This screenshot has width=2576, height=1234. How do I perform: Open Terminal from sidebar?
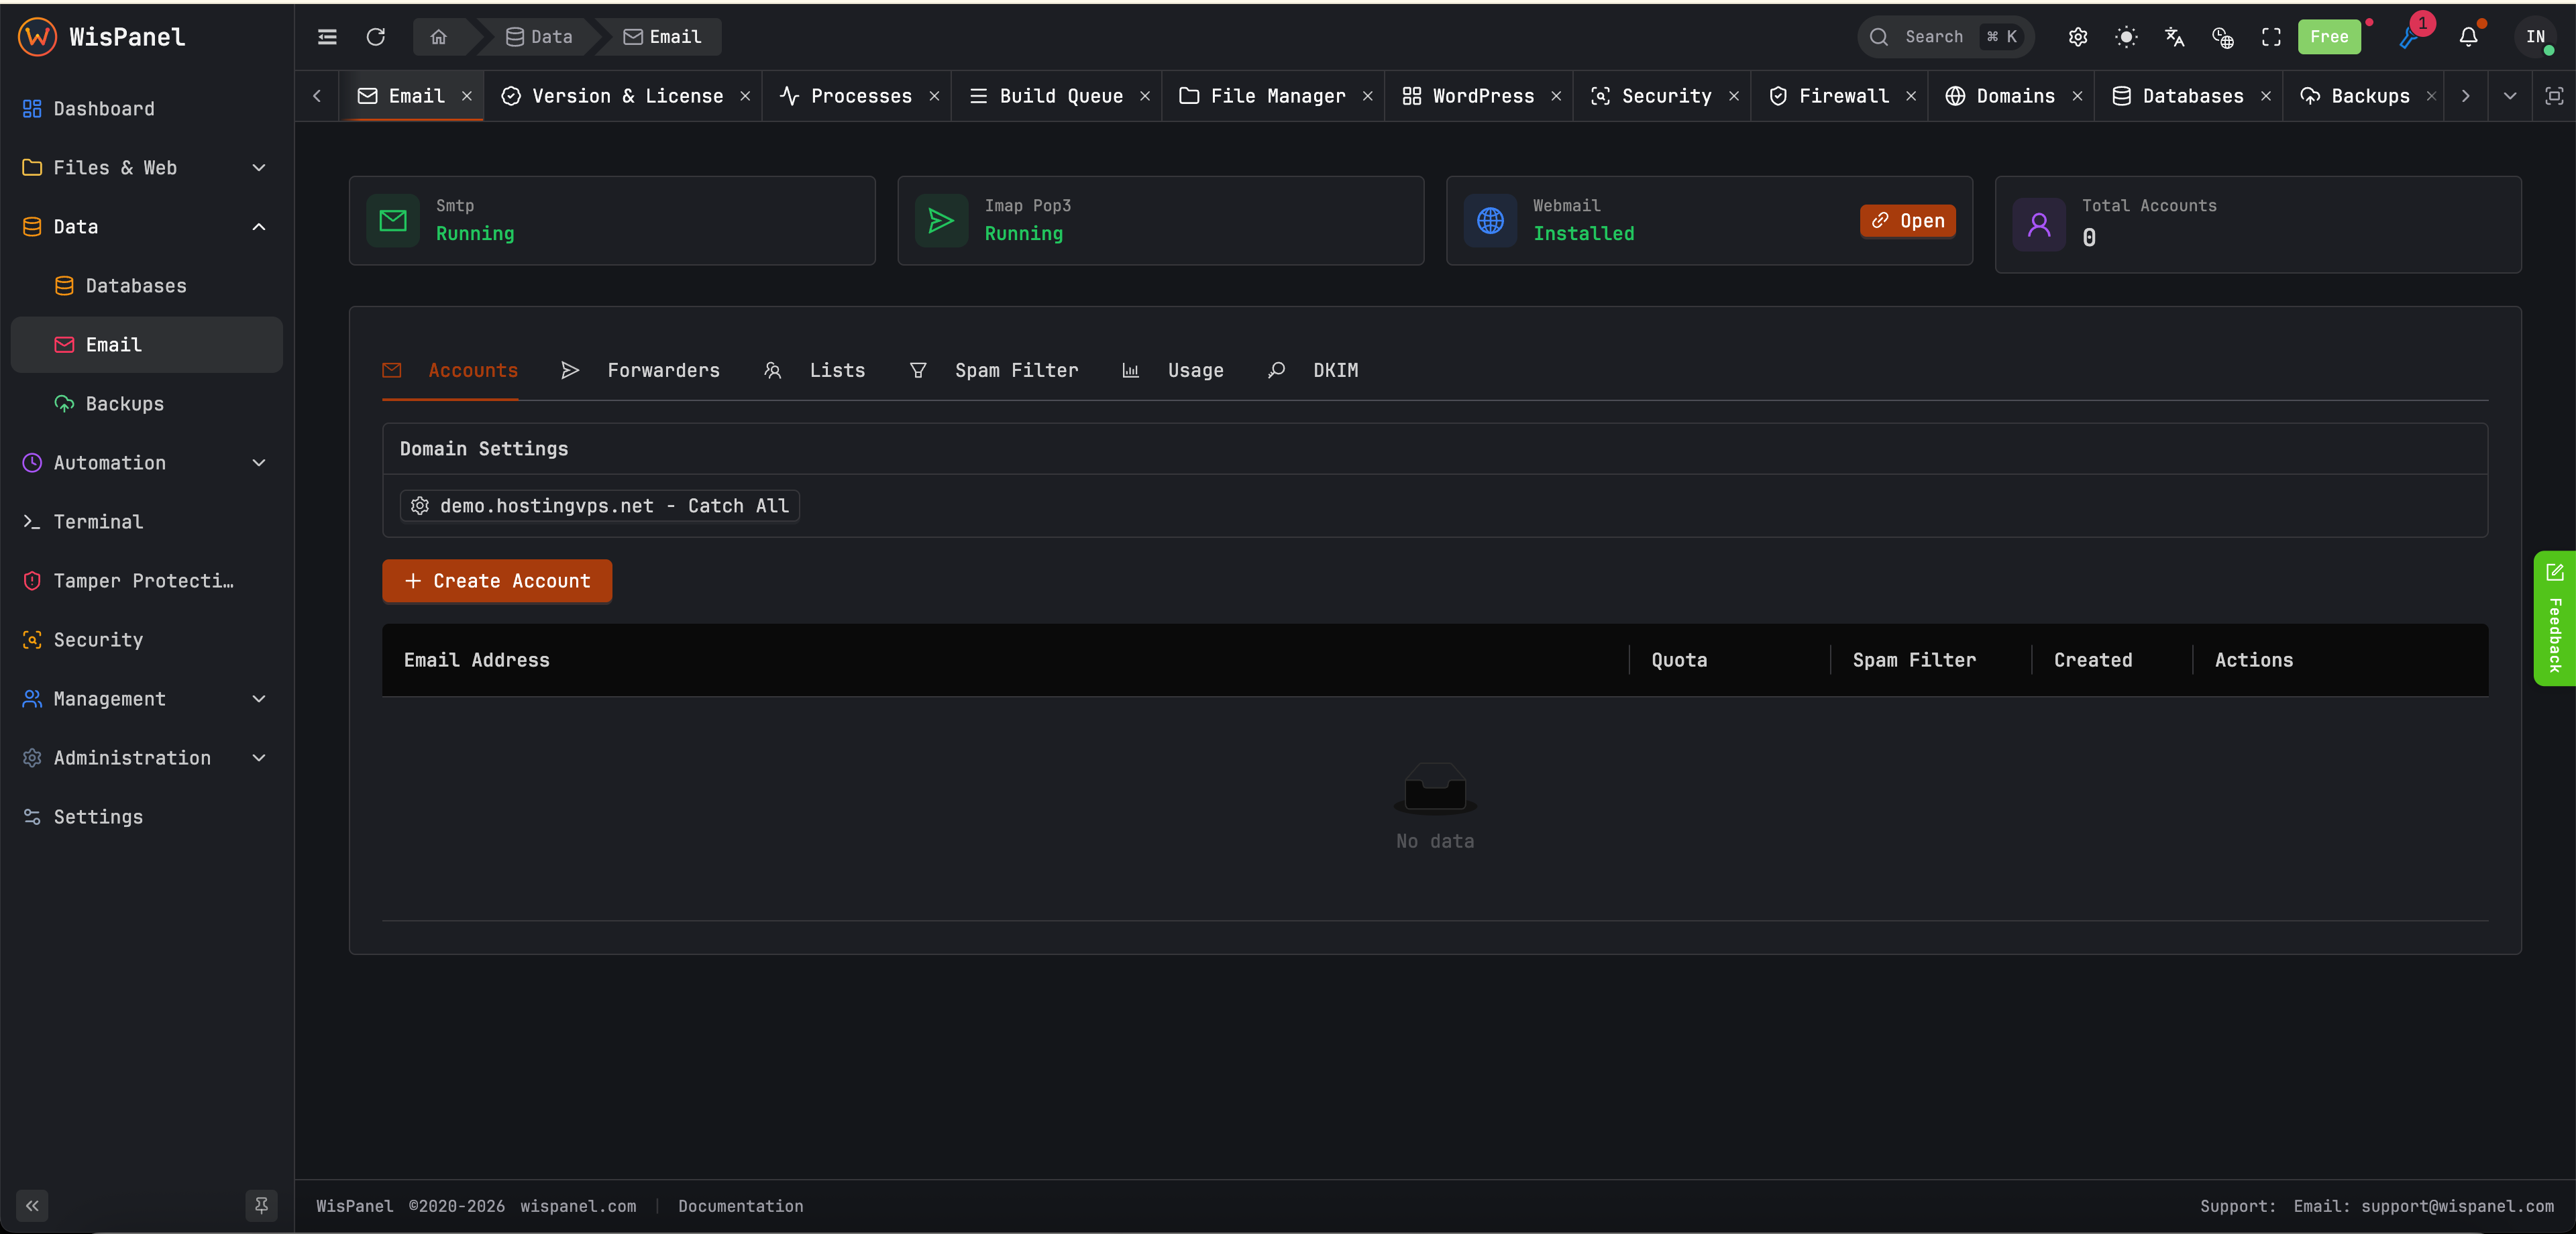[146, 521]
